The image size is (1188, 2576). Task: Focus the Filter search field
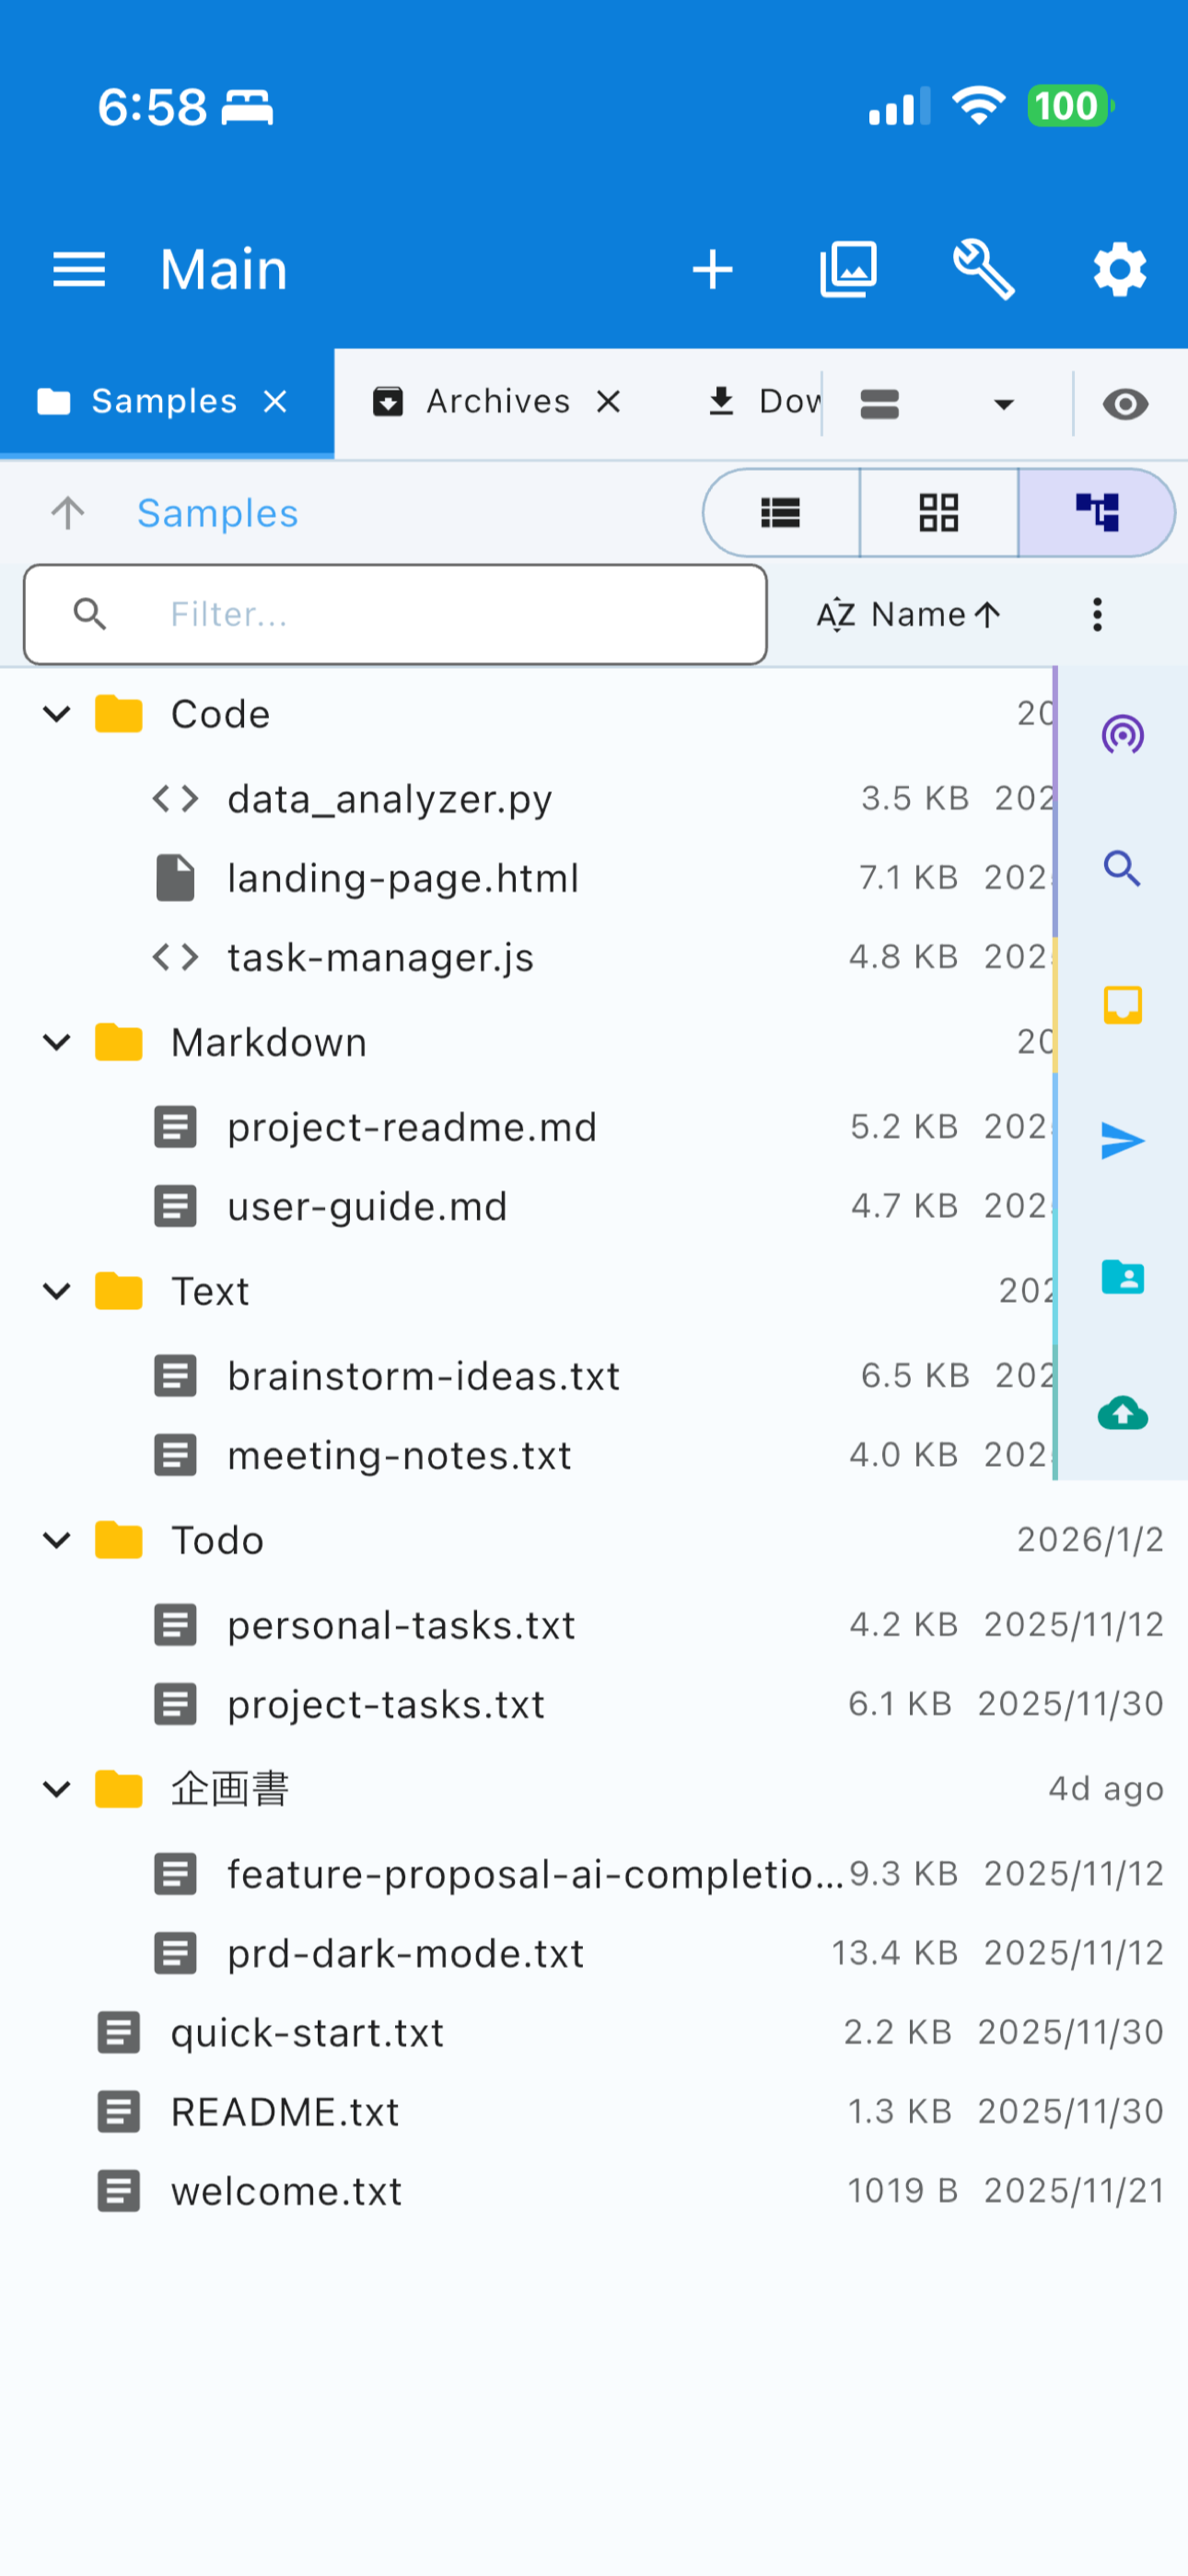tap(420, 615)
